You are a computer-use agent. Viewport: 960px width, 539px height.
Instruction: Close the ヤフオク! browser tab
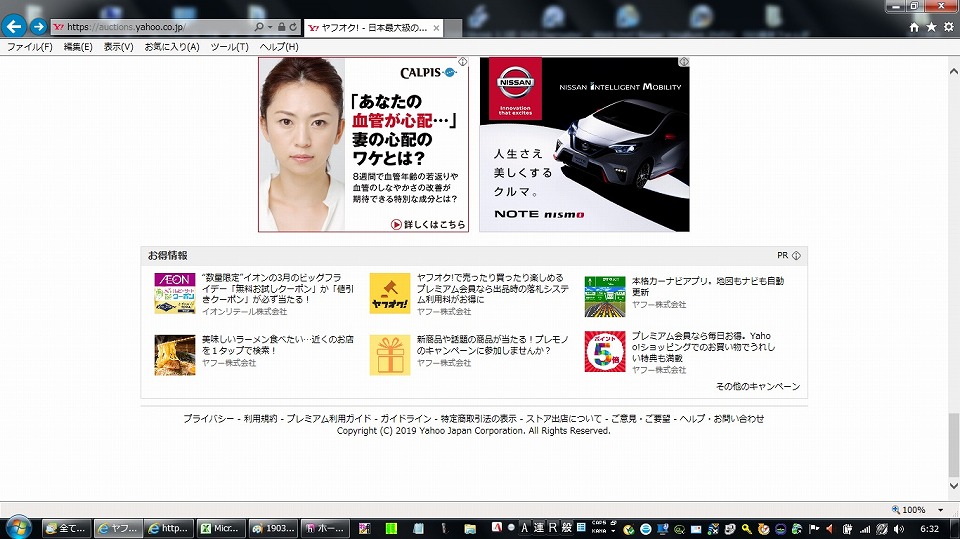tap(436, 27)
